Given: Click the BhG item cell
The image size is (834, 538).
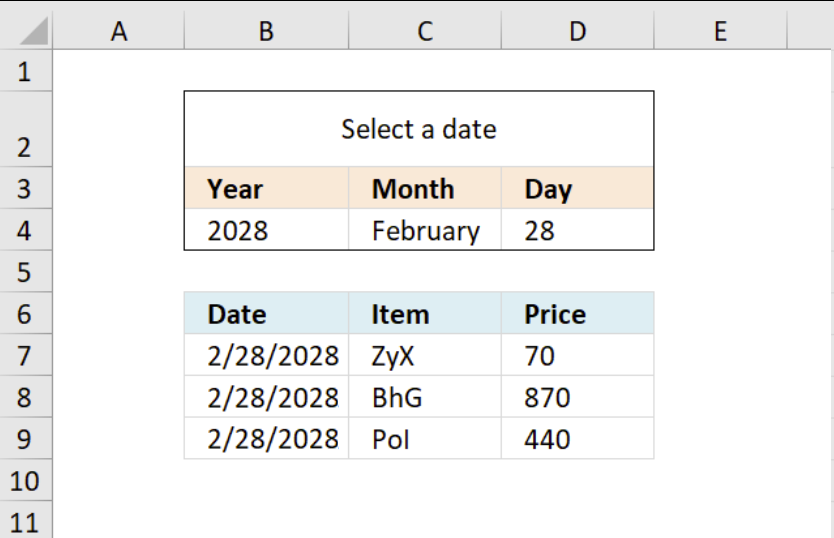Looking at the screenshot, I should coord(425,397).
